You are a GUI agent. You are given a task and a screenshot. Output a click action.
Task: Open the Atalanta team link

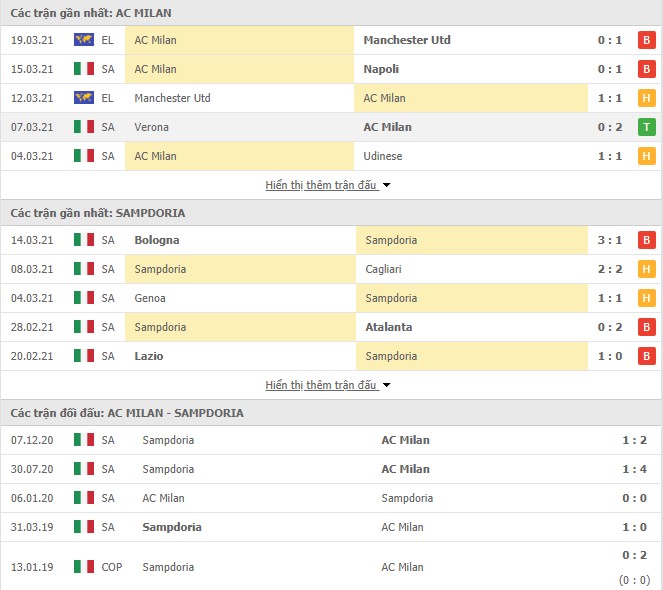coord(389,327)
